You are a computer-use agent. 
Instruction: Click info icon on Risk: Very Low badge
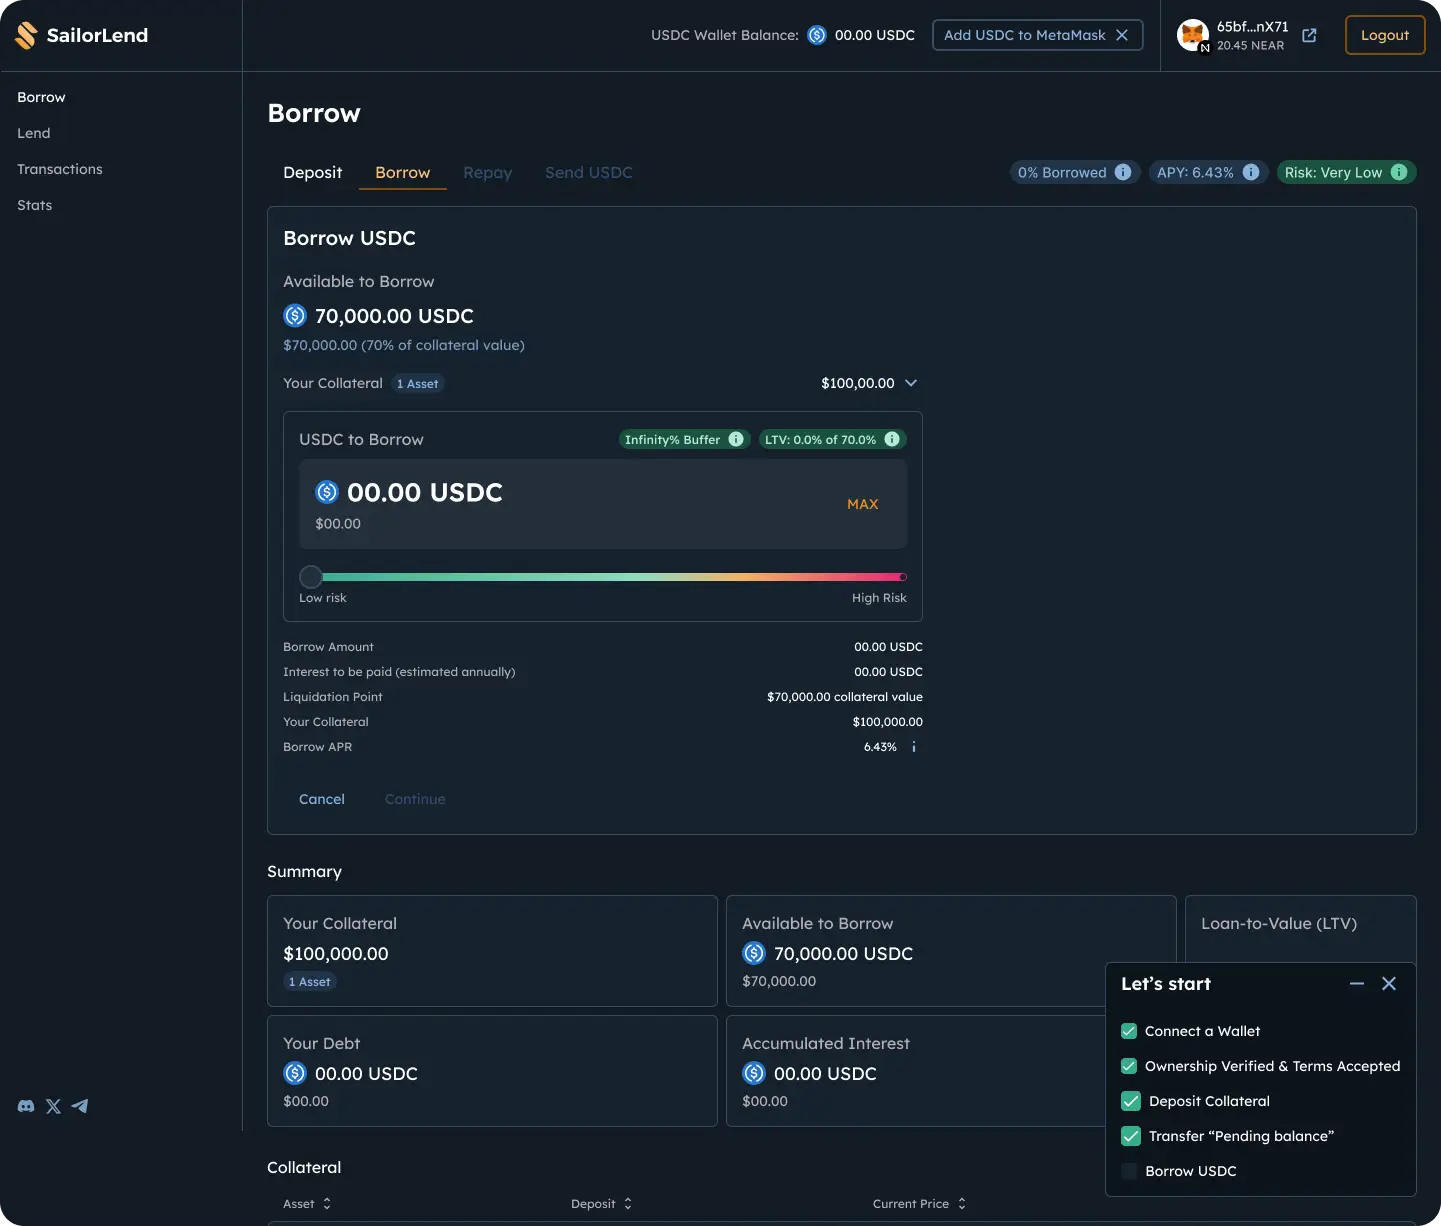tap(1399, 172)
